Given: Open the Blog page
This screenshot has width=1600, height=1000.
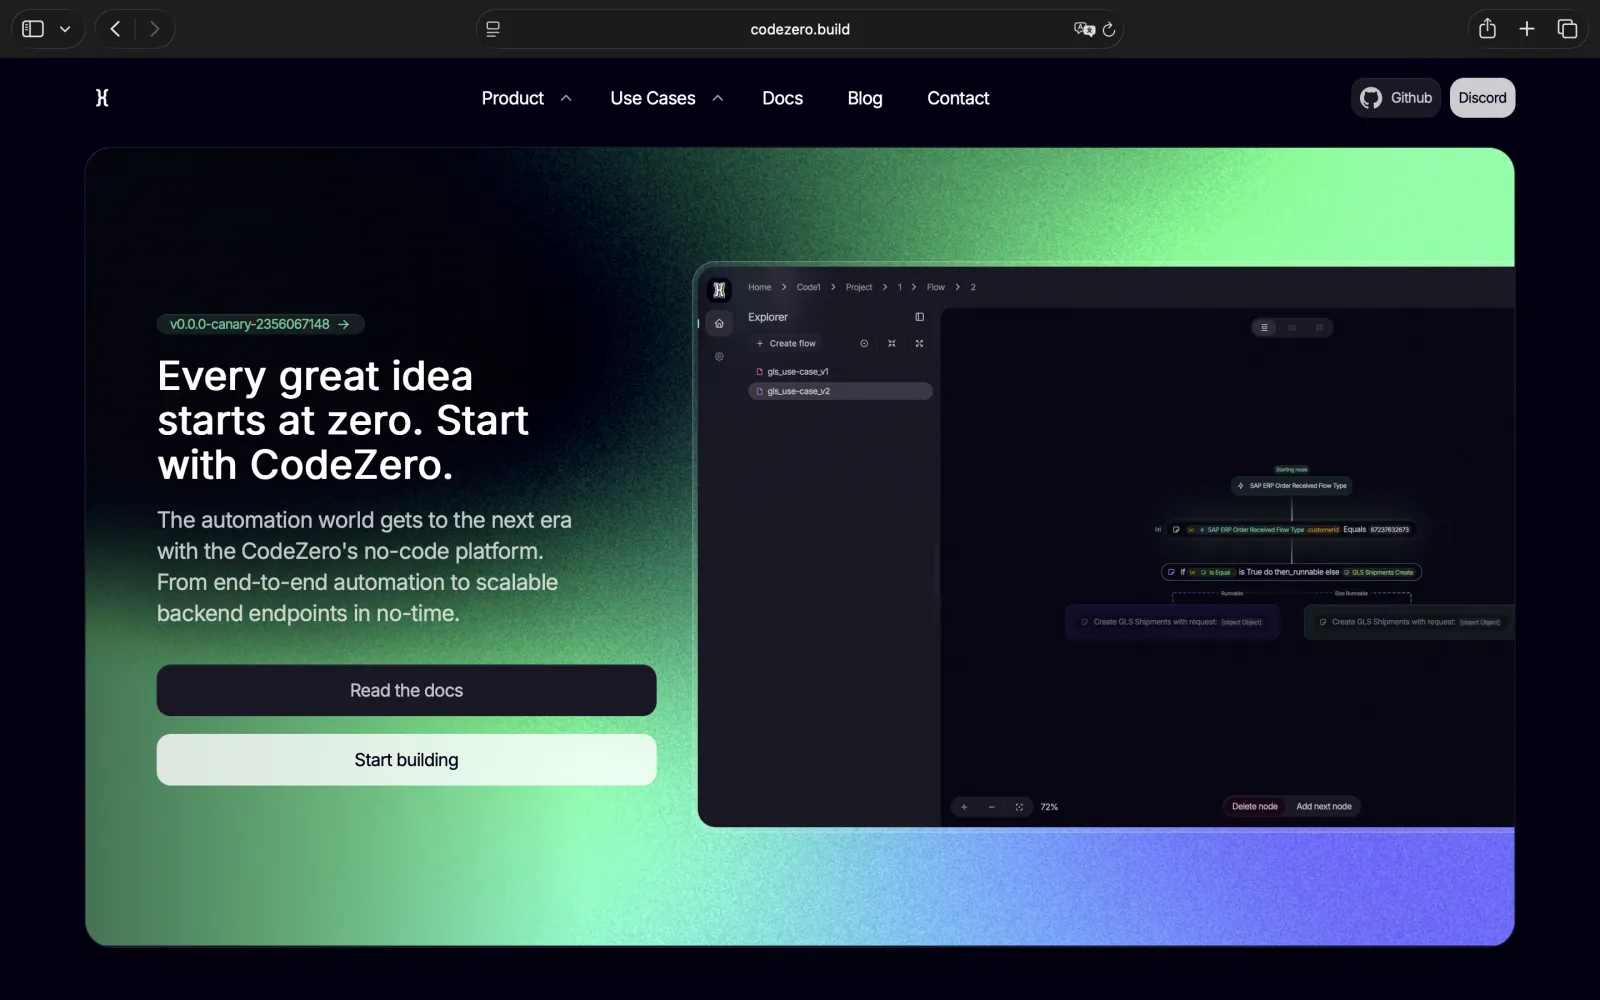Looking at the screenshot, I should point(865,98).
